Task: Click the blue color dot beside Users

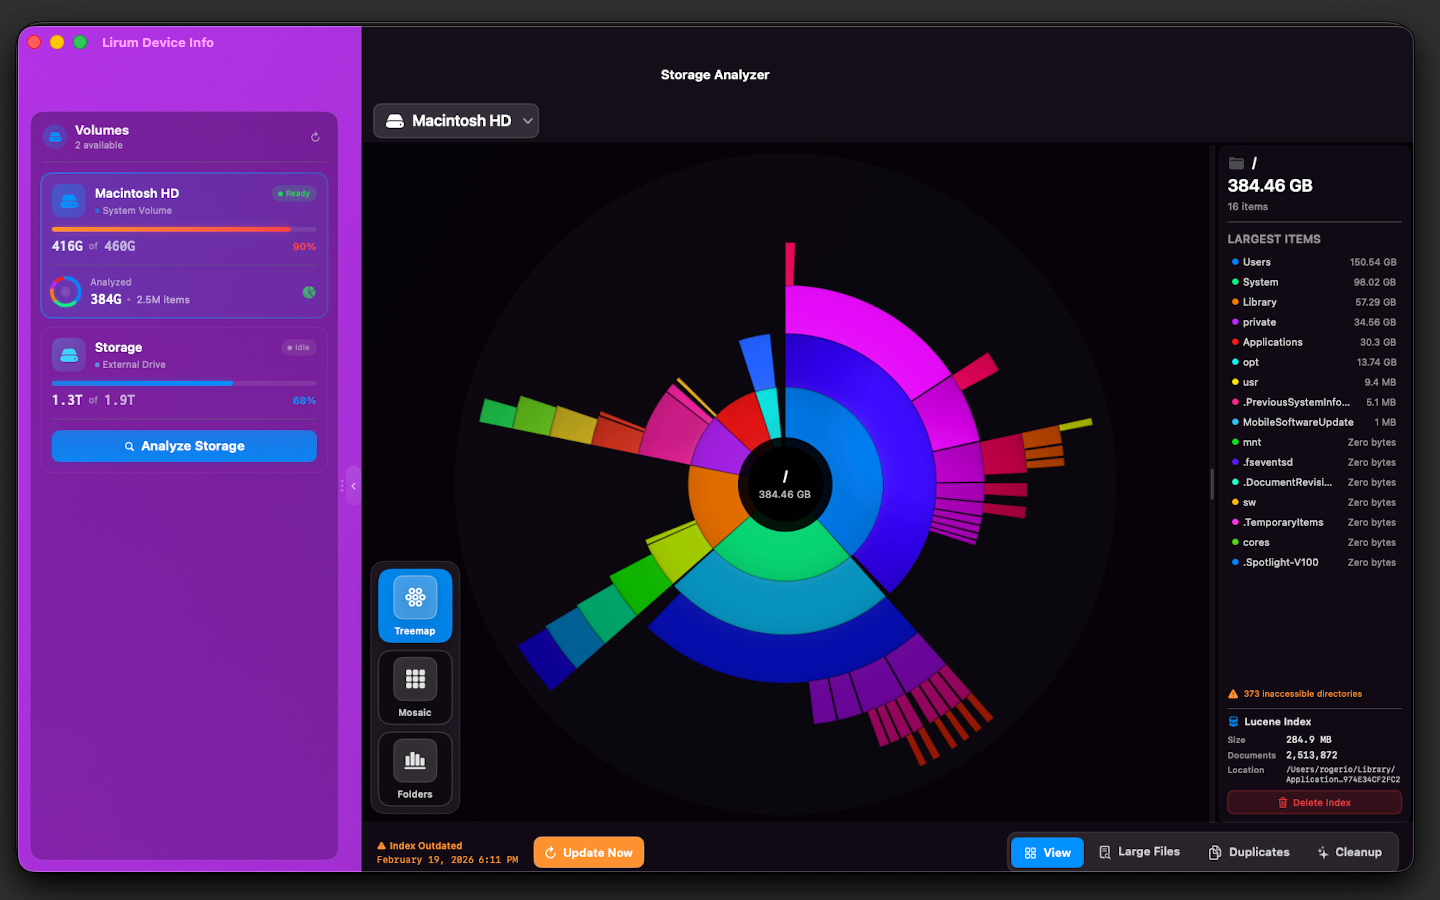Action: (x=1235, y=262)
